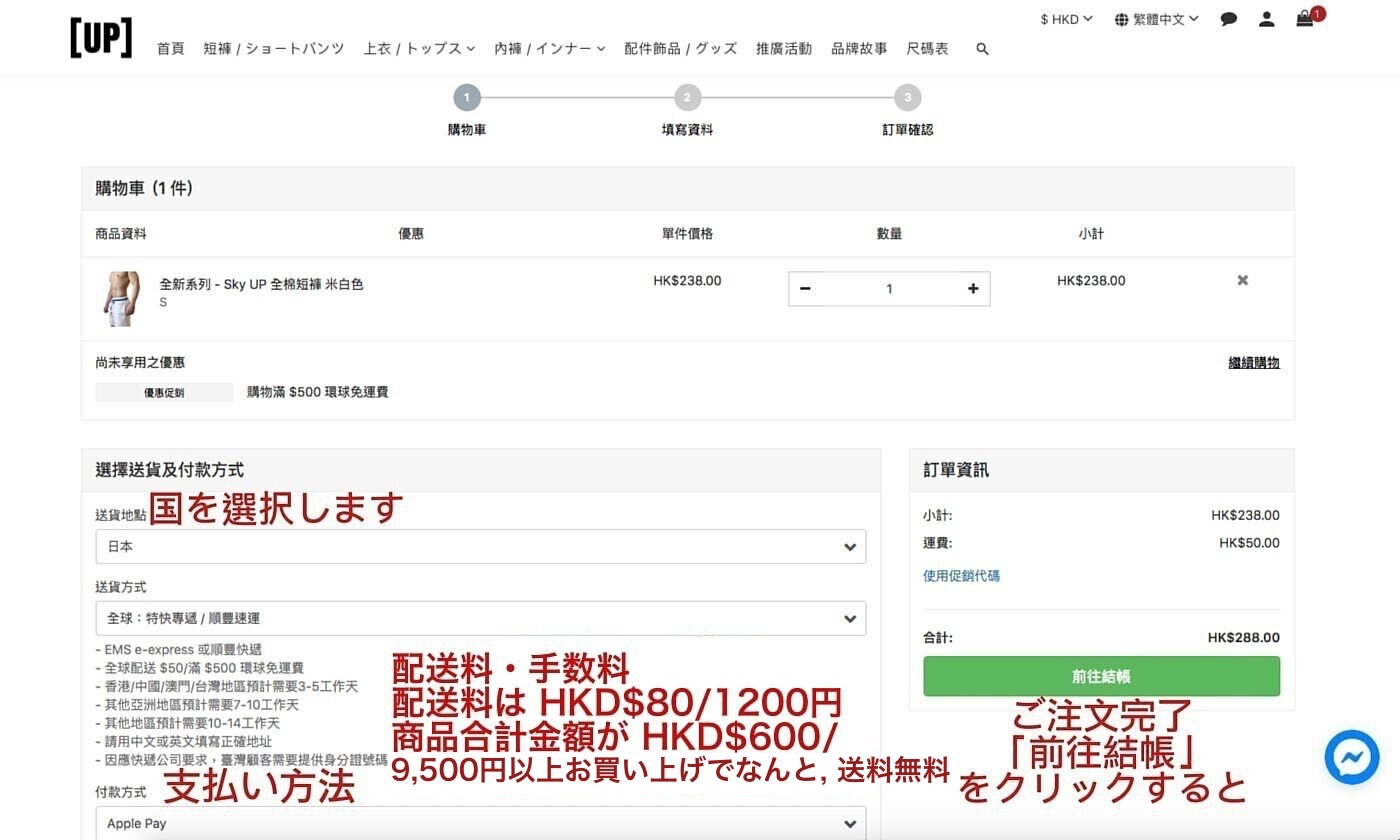Image resolution: width=1400 pixels, height=840 pixels.
Task: Open the shopping cart icon
Action: tap(1305, 19)
